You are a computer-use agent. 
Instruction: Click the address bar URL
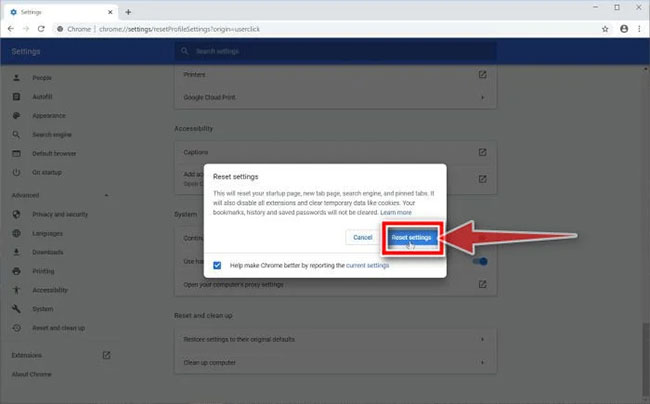(179, 29)
